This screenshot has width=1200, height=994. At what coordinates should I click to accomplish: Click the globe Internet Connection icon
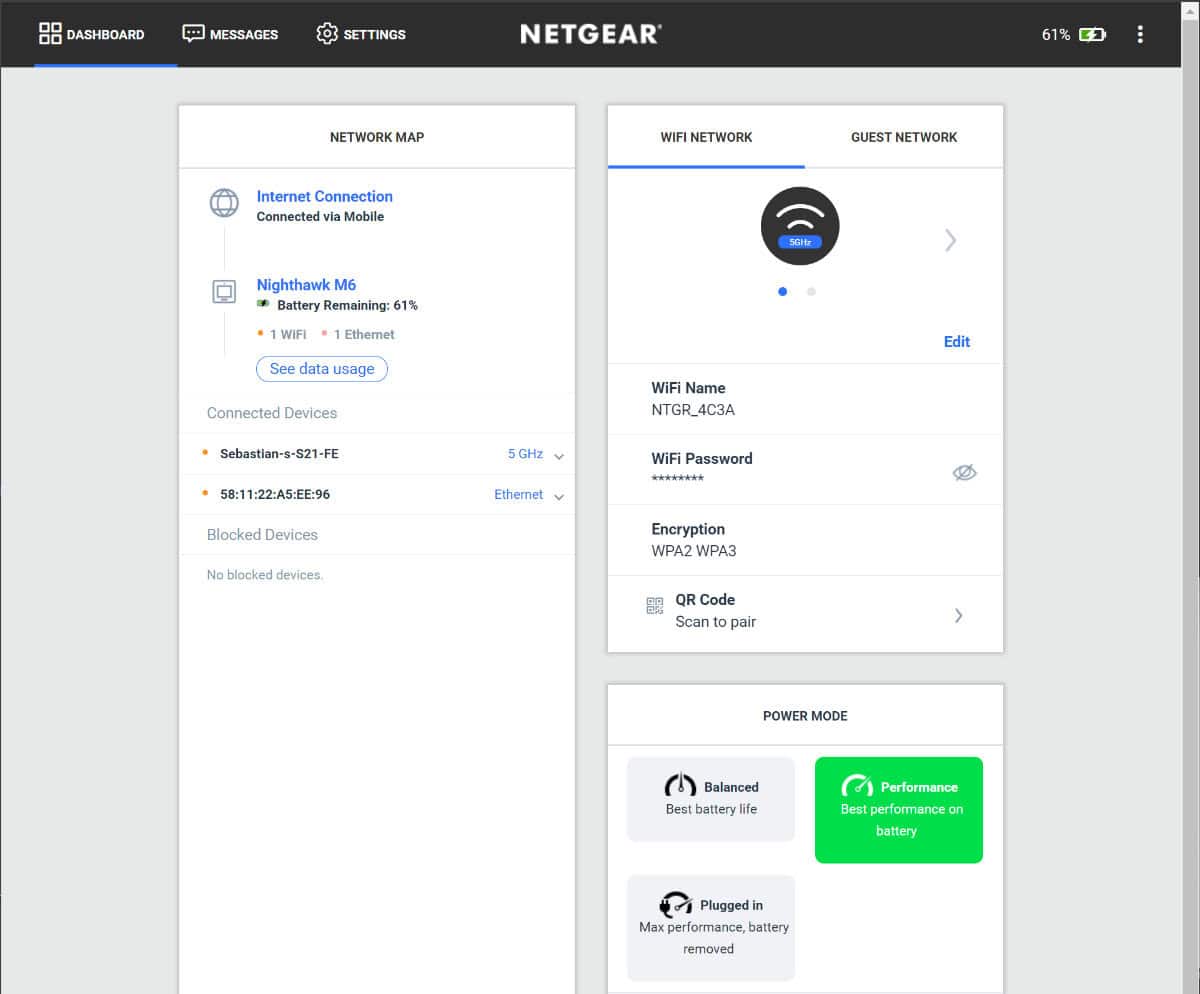[224, 202]
